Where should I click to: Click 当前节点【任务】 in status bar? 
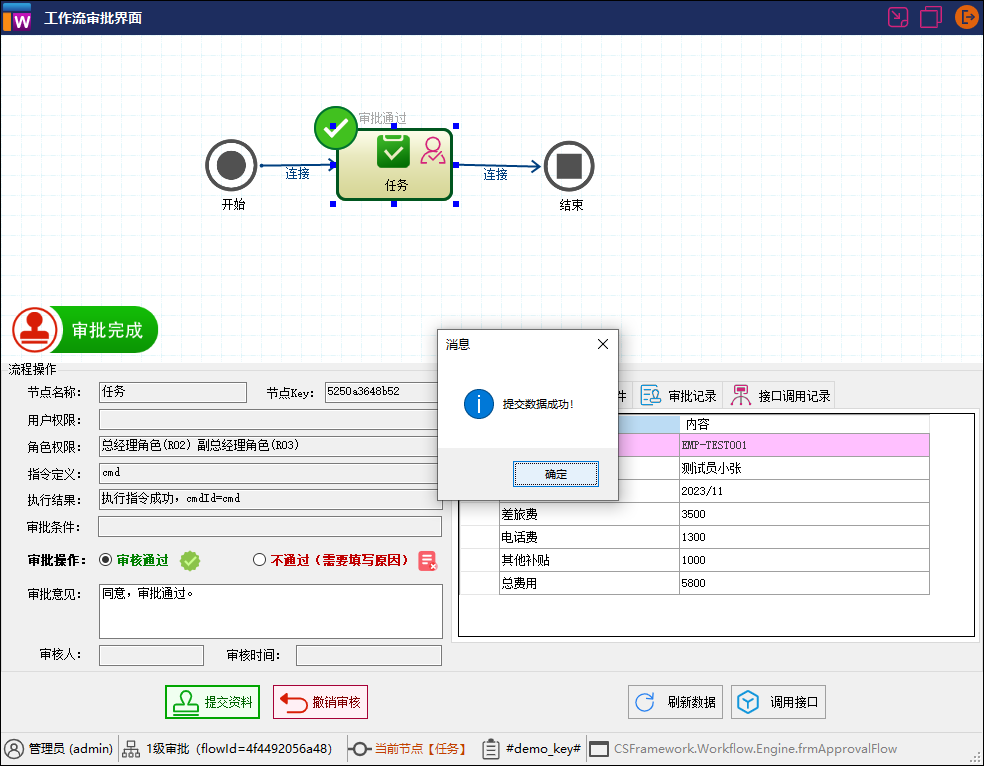click(x=421, y=748)
